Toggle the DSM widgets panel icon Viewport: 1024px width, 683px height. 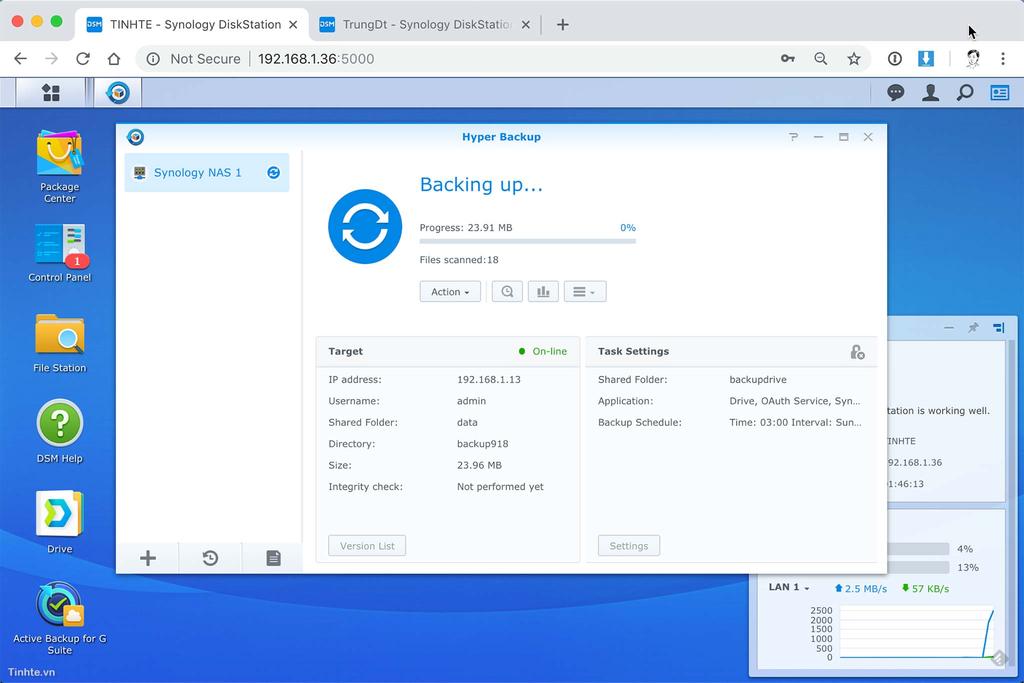[999, 93]
